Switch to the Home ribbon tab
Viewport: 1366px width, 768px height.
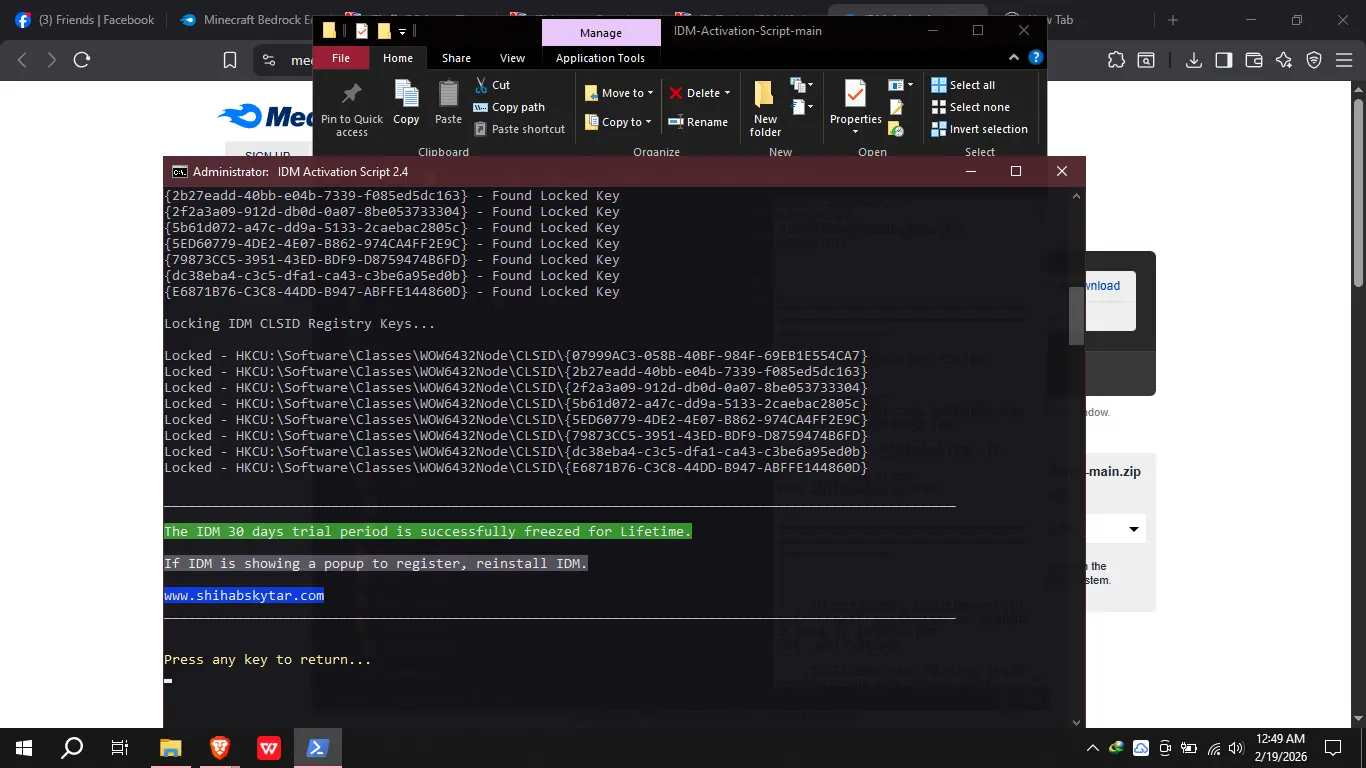click(x=398, y=58)
